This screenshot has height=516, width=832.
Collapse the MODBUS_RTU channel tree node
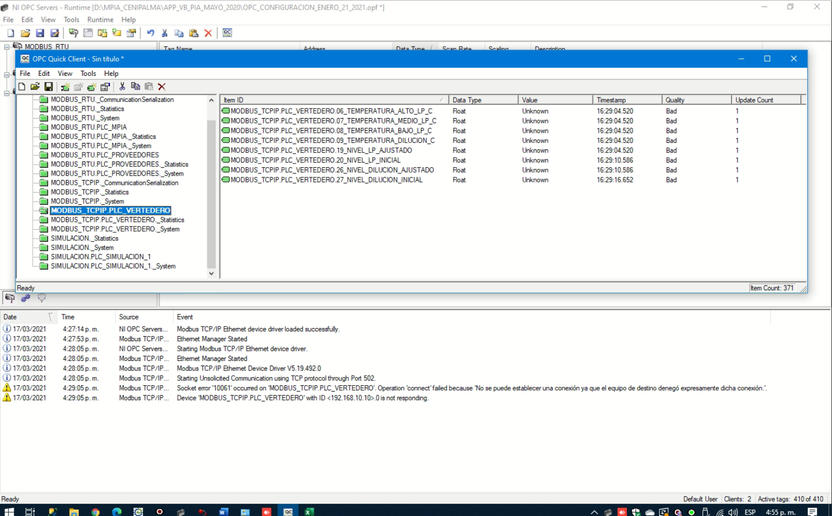[x=7, y=47]
